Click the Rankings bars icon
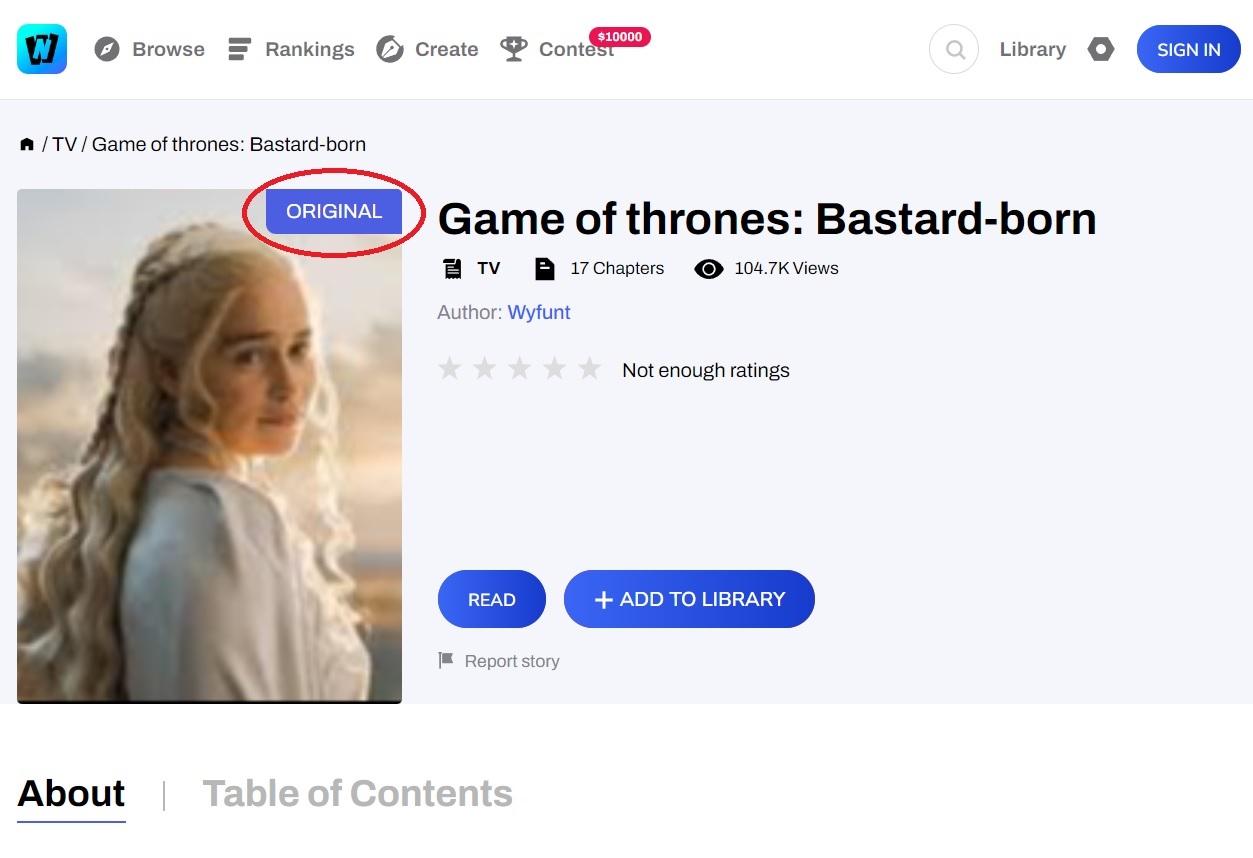Viewport: 1253px width, 858px height. point(239,49)
